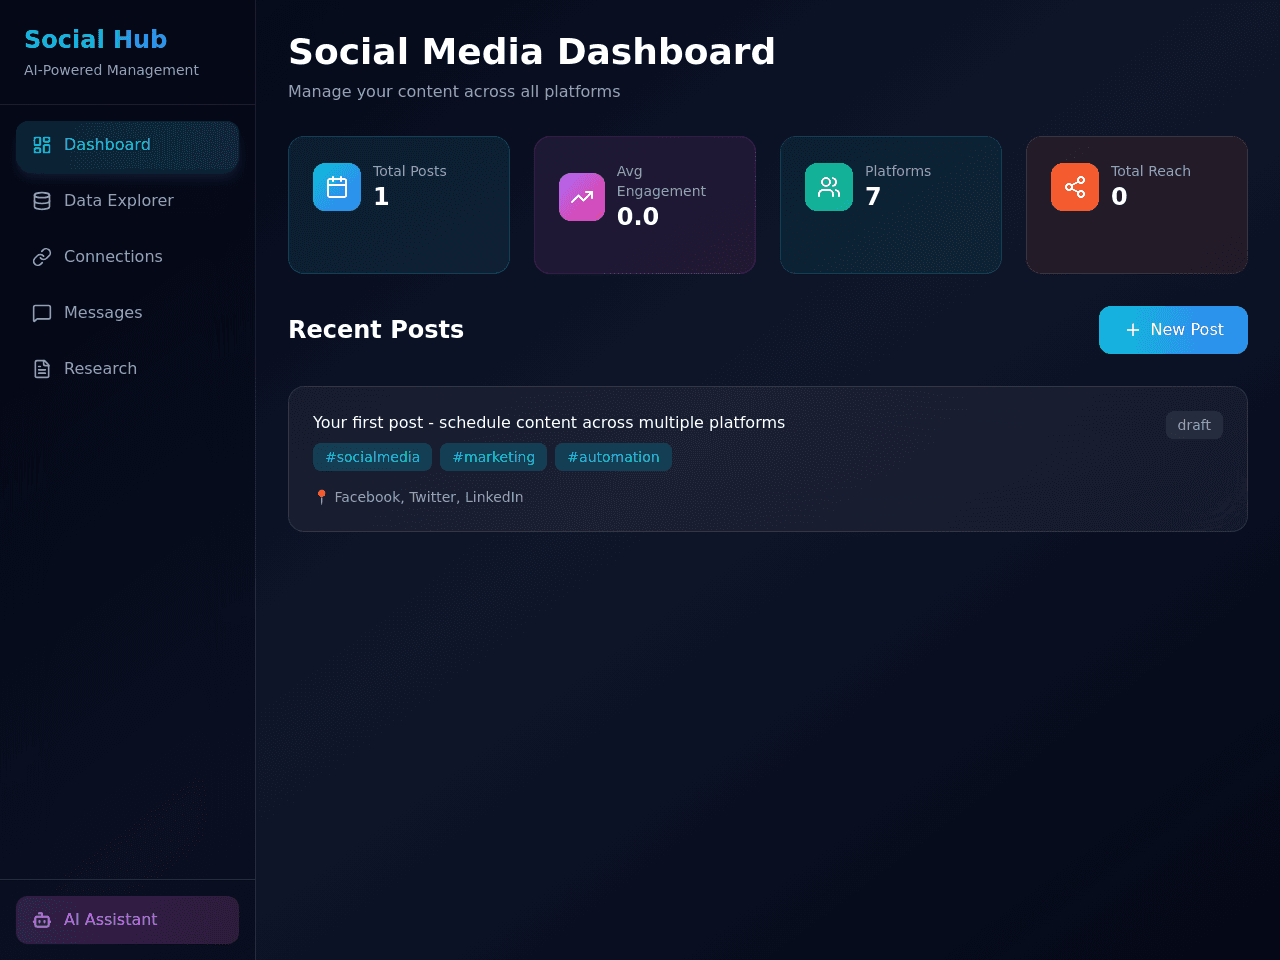Click the Total Posts calendar icon
The width and height of the screenshot is (1280, 960).
click(337, 187)
